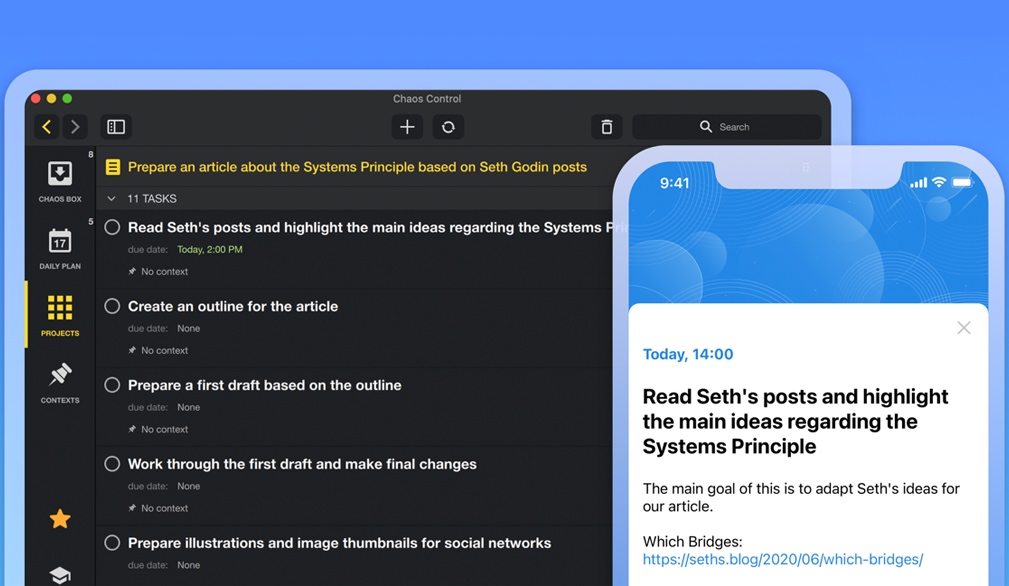Screen dimensions: 1009x586
Task: Go back with the yellow left arrow
Action: pyautogui.click(x=47, y=127)
